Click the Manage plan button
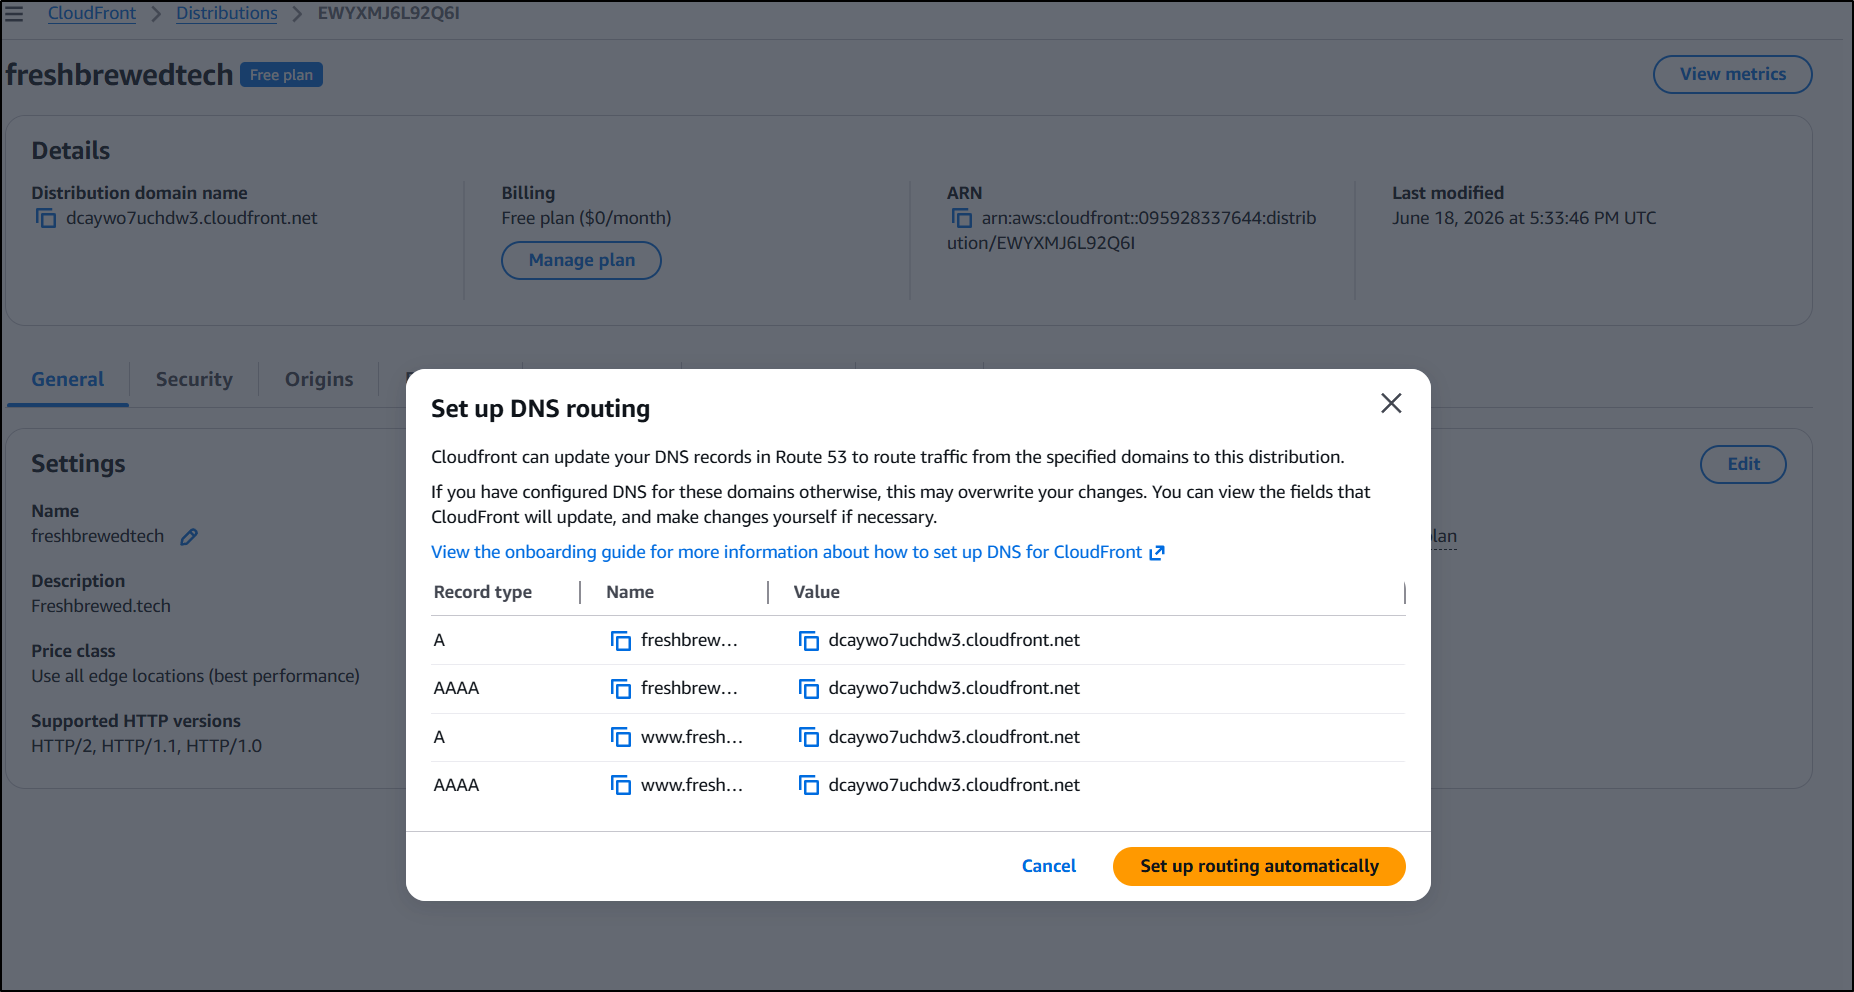Image resolution: width=1854 pixels, height=992 pixels. (581, 260)
